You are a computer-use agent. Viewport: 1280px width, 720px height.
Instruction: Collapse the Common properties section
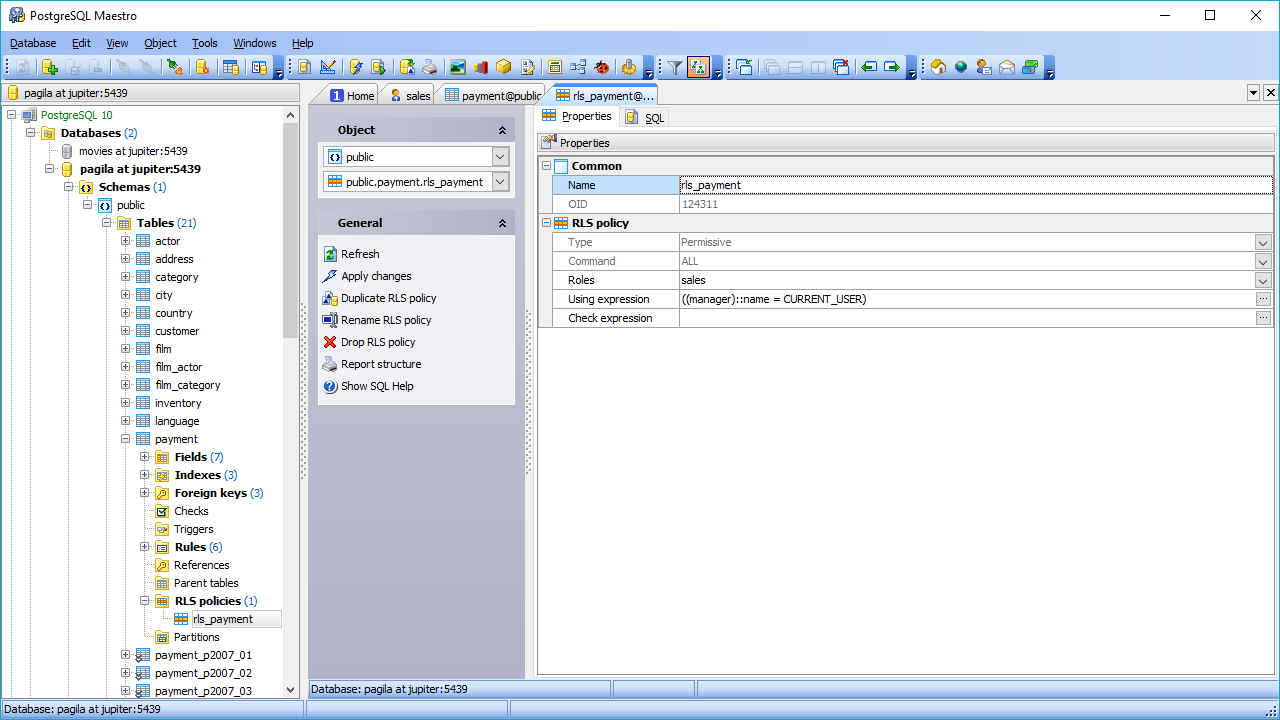[546, 166]
